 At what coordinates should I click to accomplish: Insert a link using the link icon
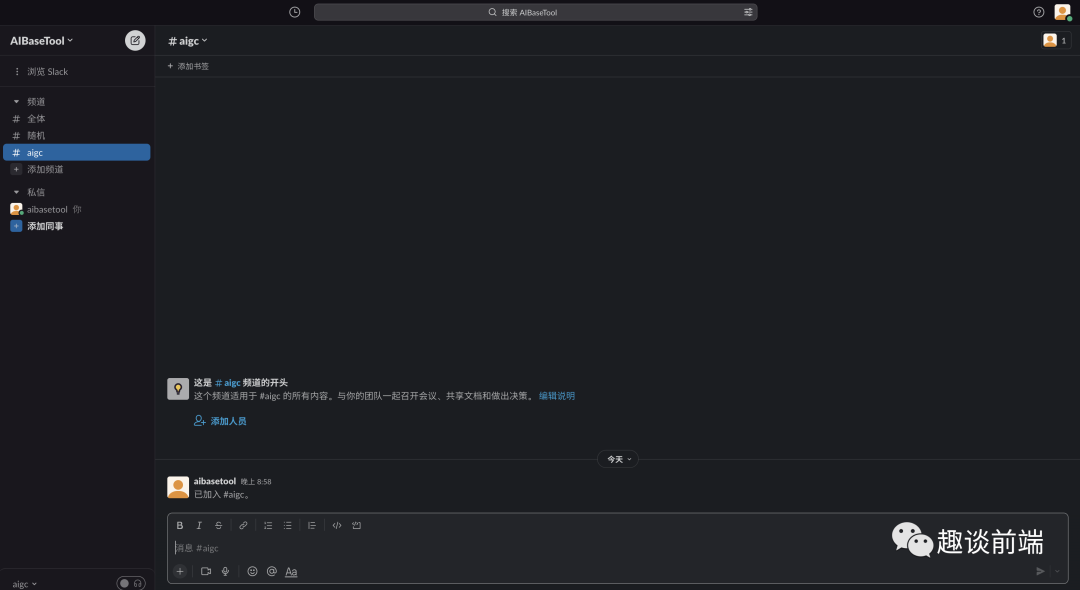click(x=243, y=525)
